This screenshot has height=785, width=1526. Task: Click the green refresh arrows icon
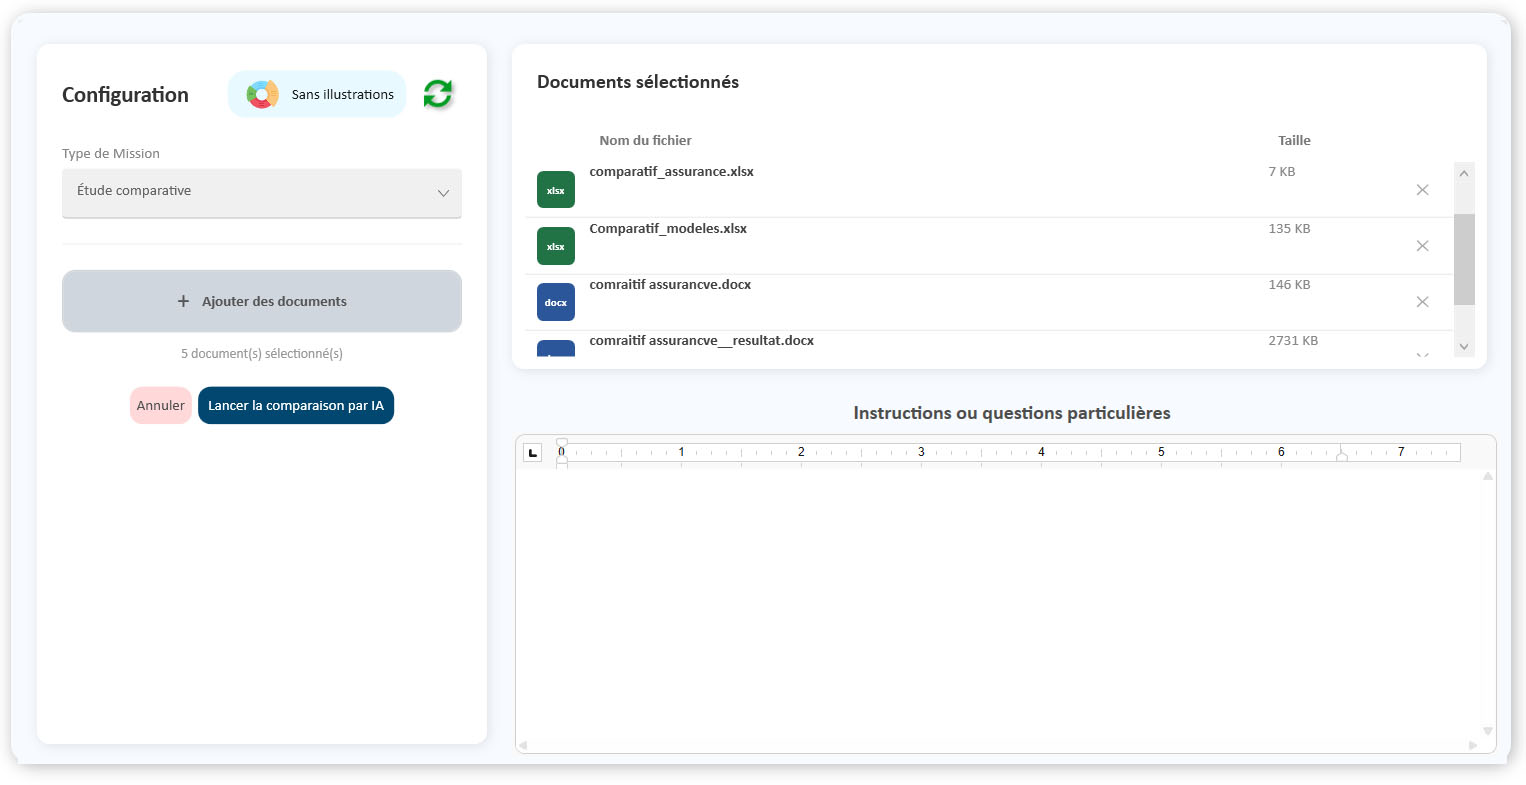(438, 94)
